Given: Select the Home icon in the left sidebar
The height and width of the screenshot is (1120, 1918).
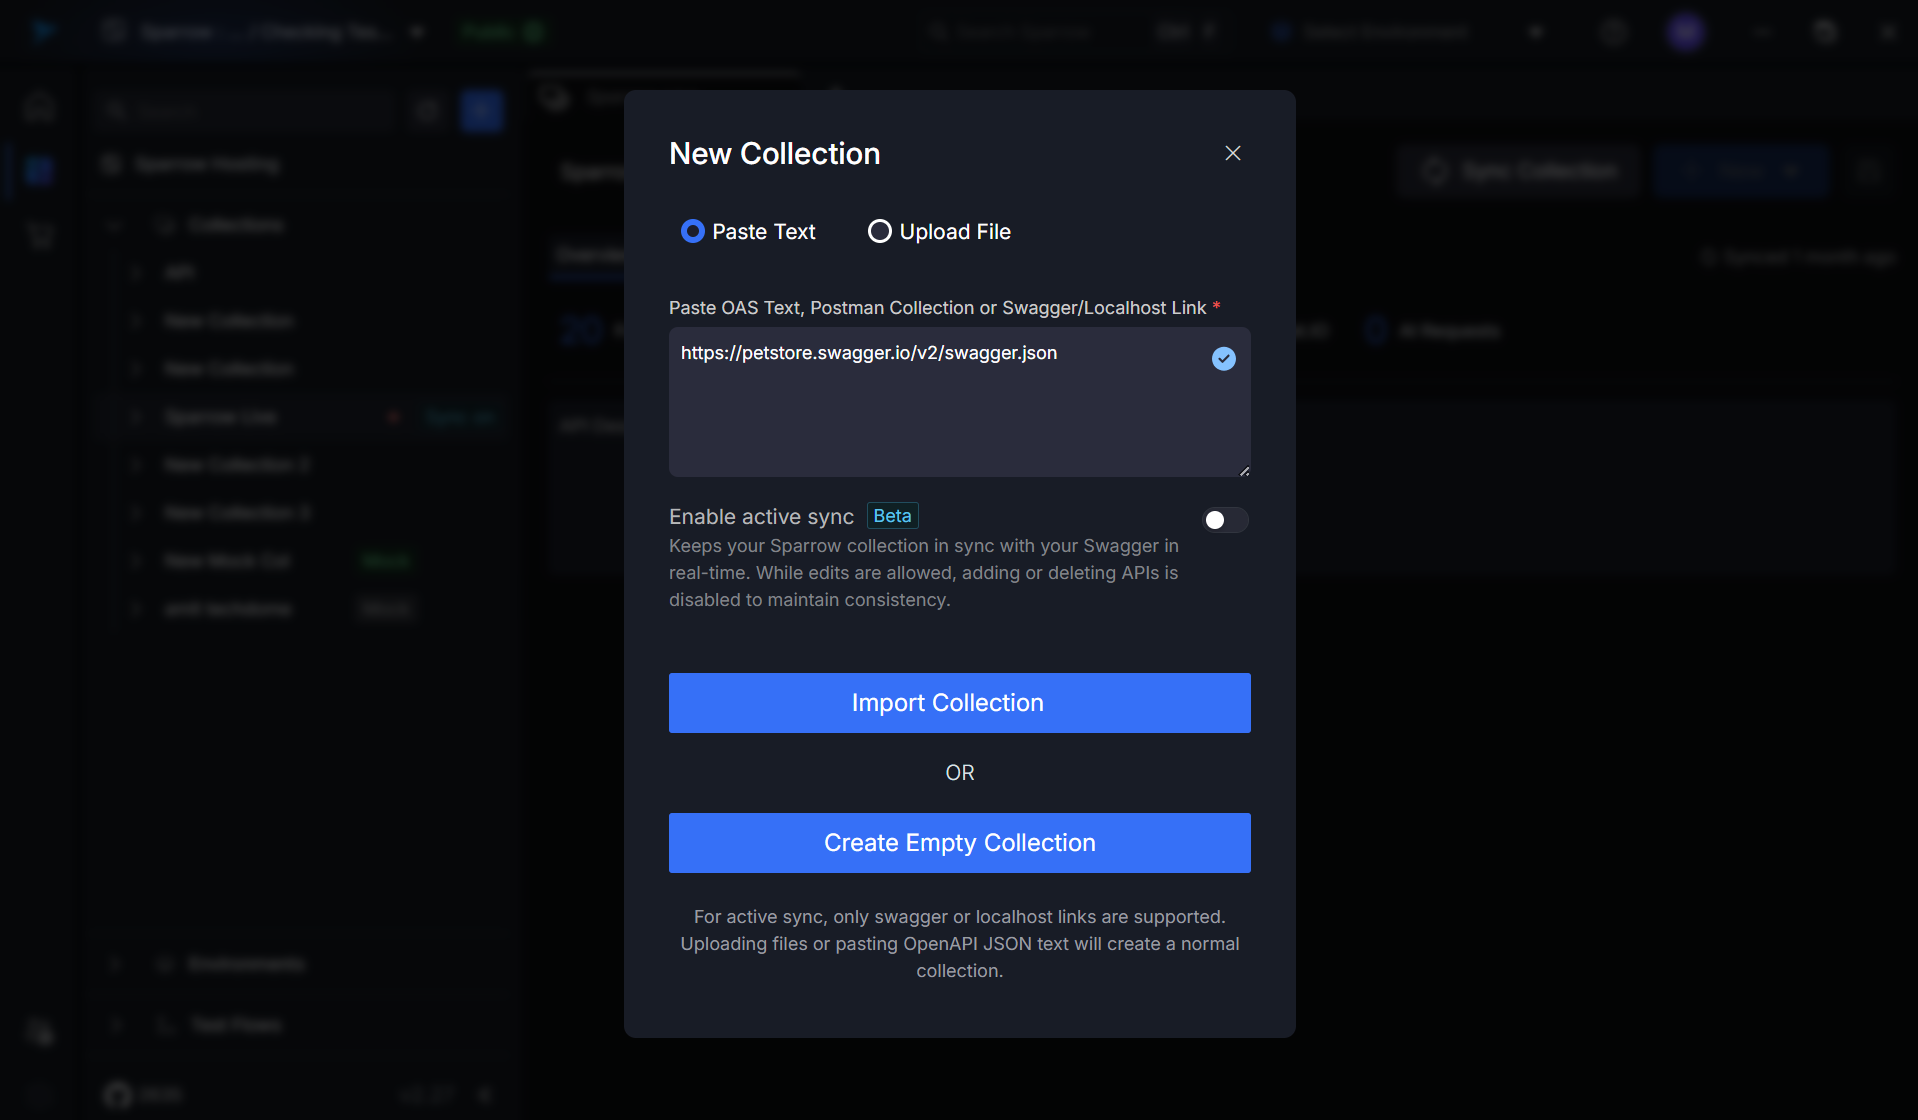Looking at the screenshot, I should tap(38, 106).
